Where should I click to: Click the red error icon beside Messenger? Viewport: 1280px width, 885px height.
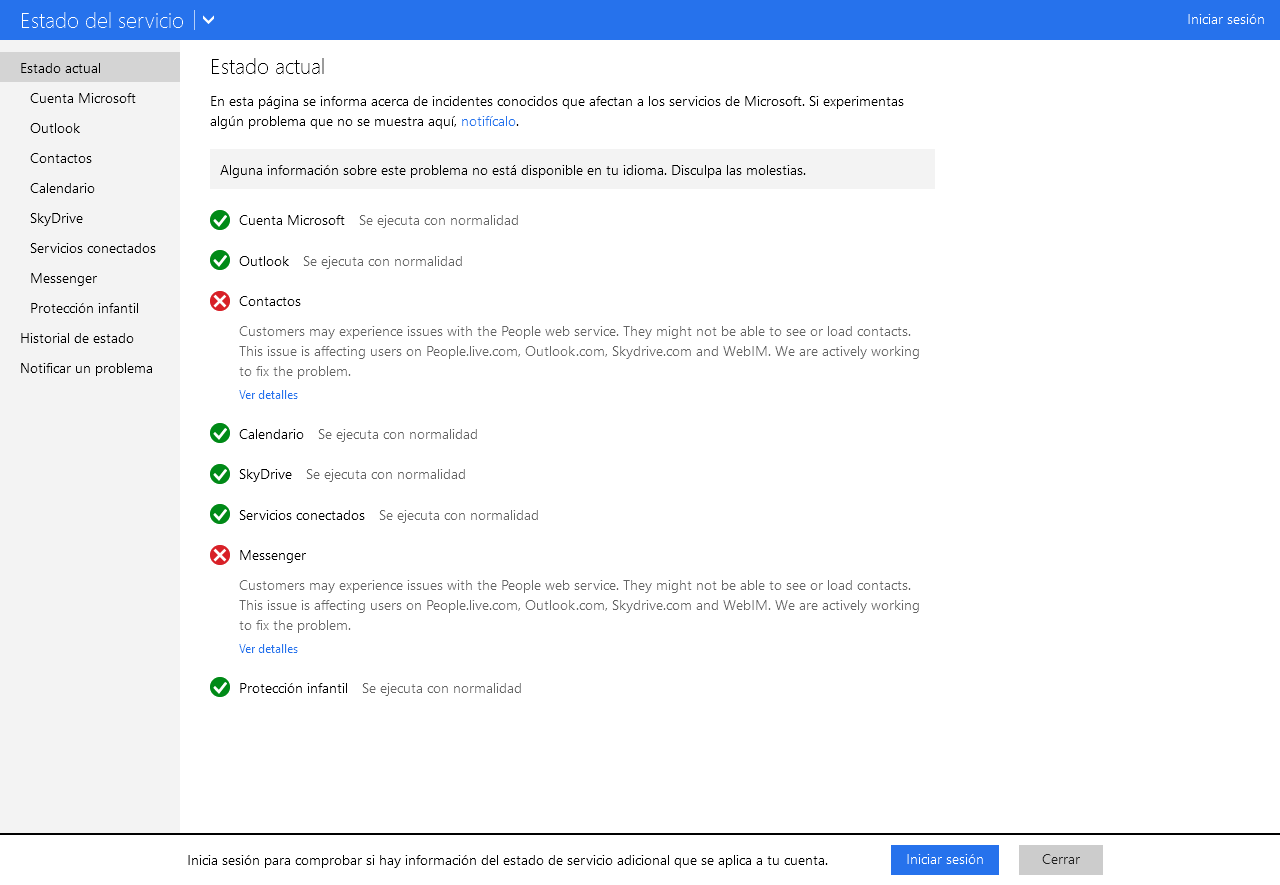coord(220,555)
